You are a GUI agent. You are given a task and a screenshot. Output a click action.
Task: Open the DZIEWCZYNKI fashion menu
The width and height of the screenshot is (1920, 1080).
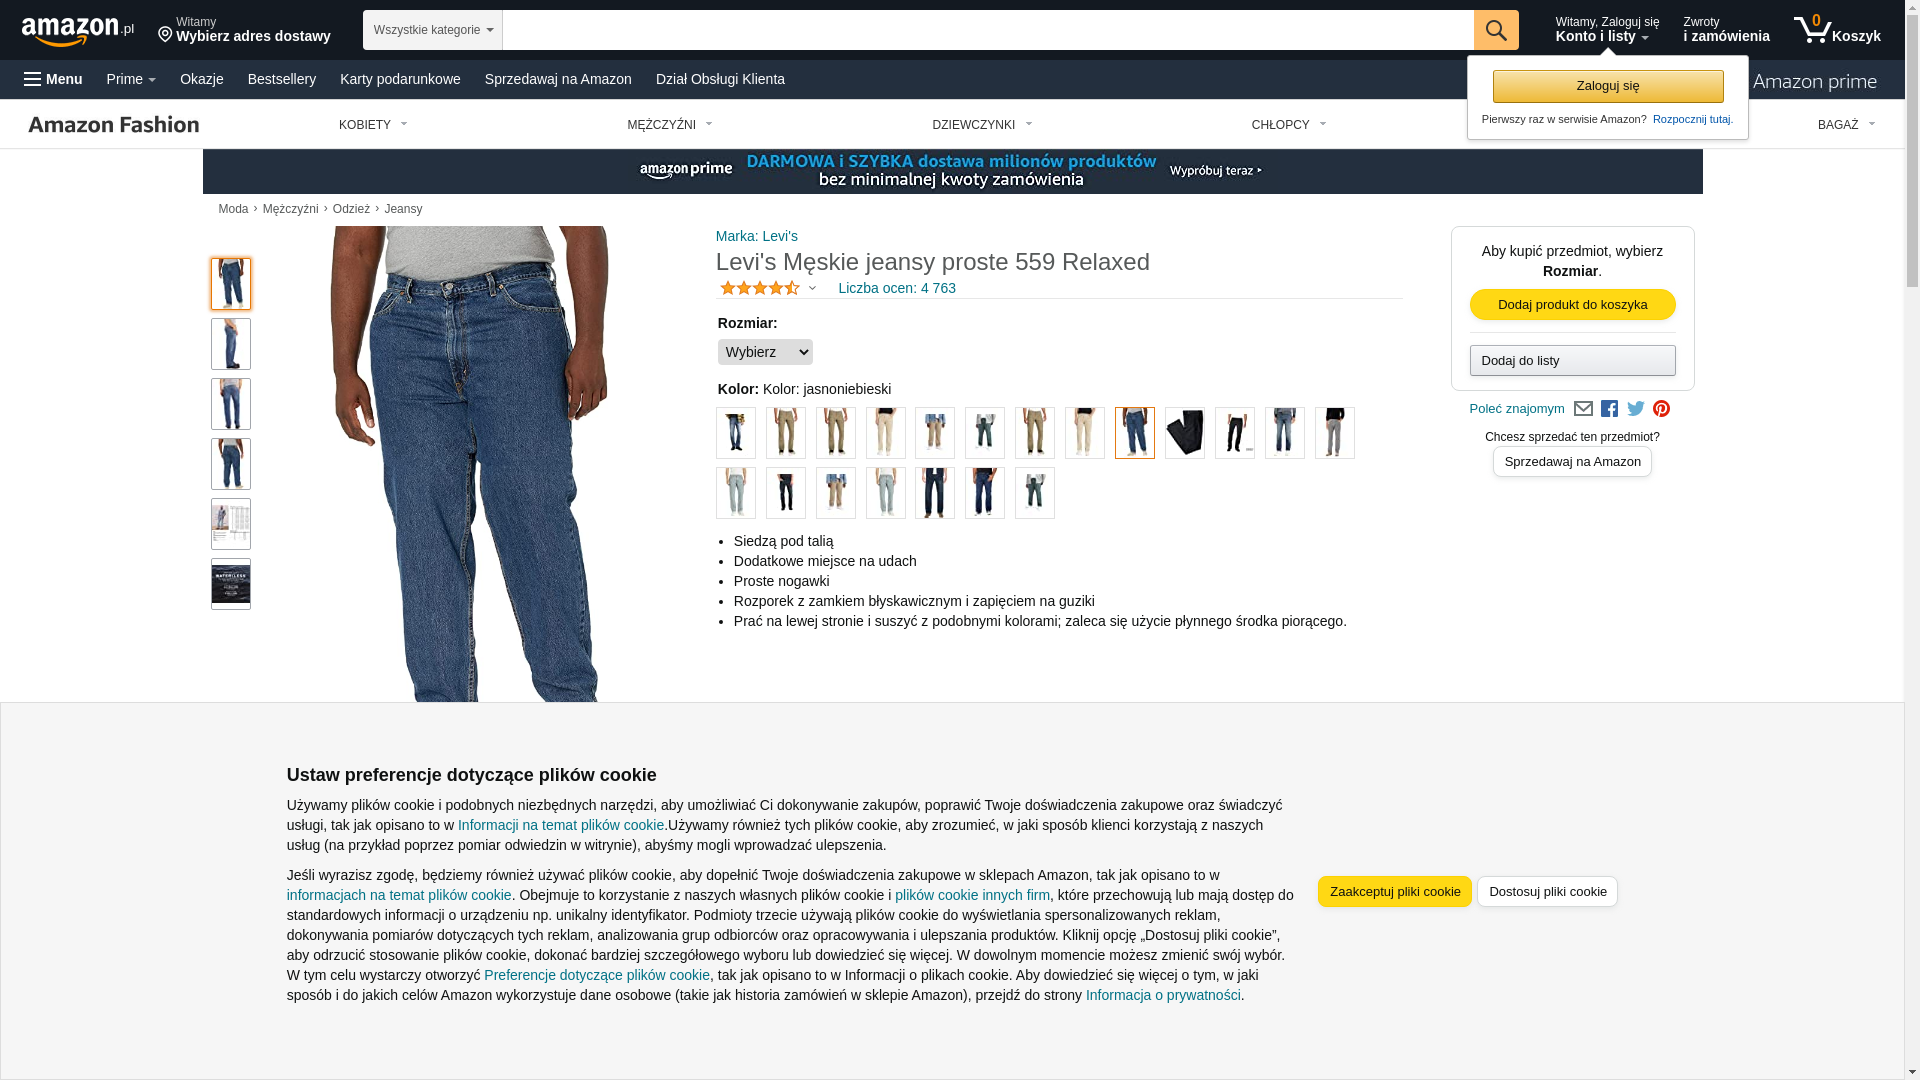(982, 125)
